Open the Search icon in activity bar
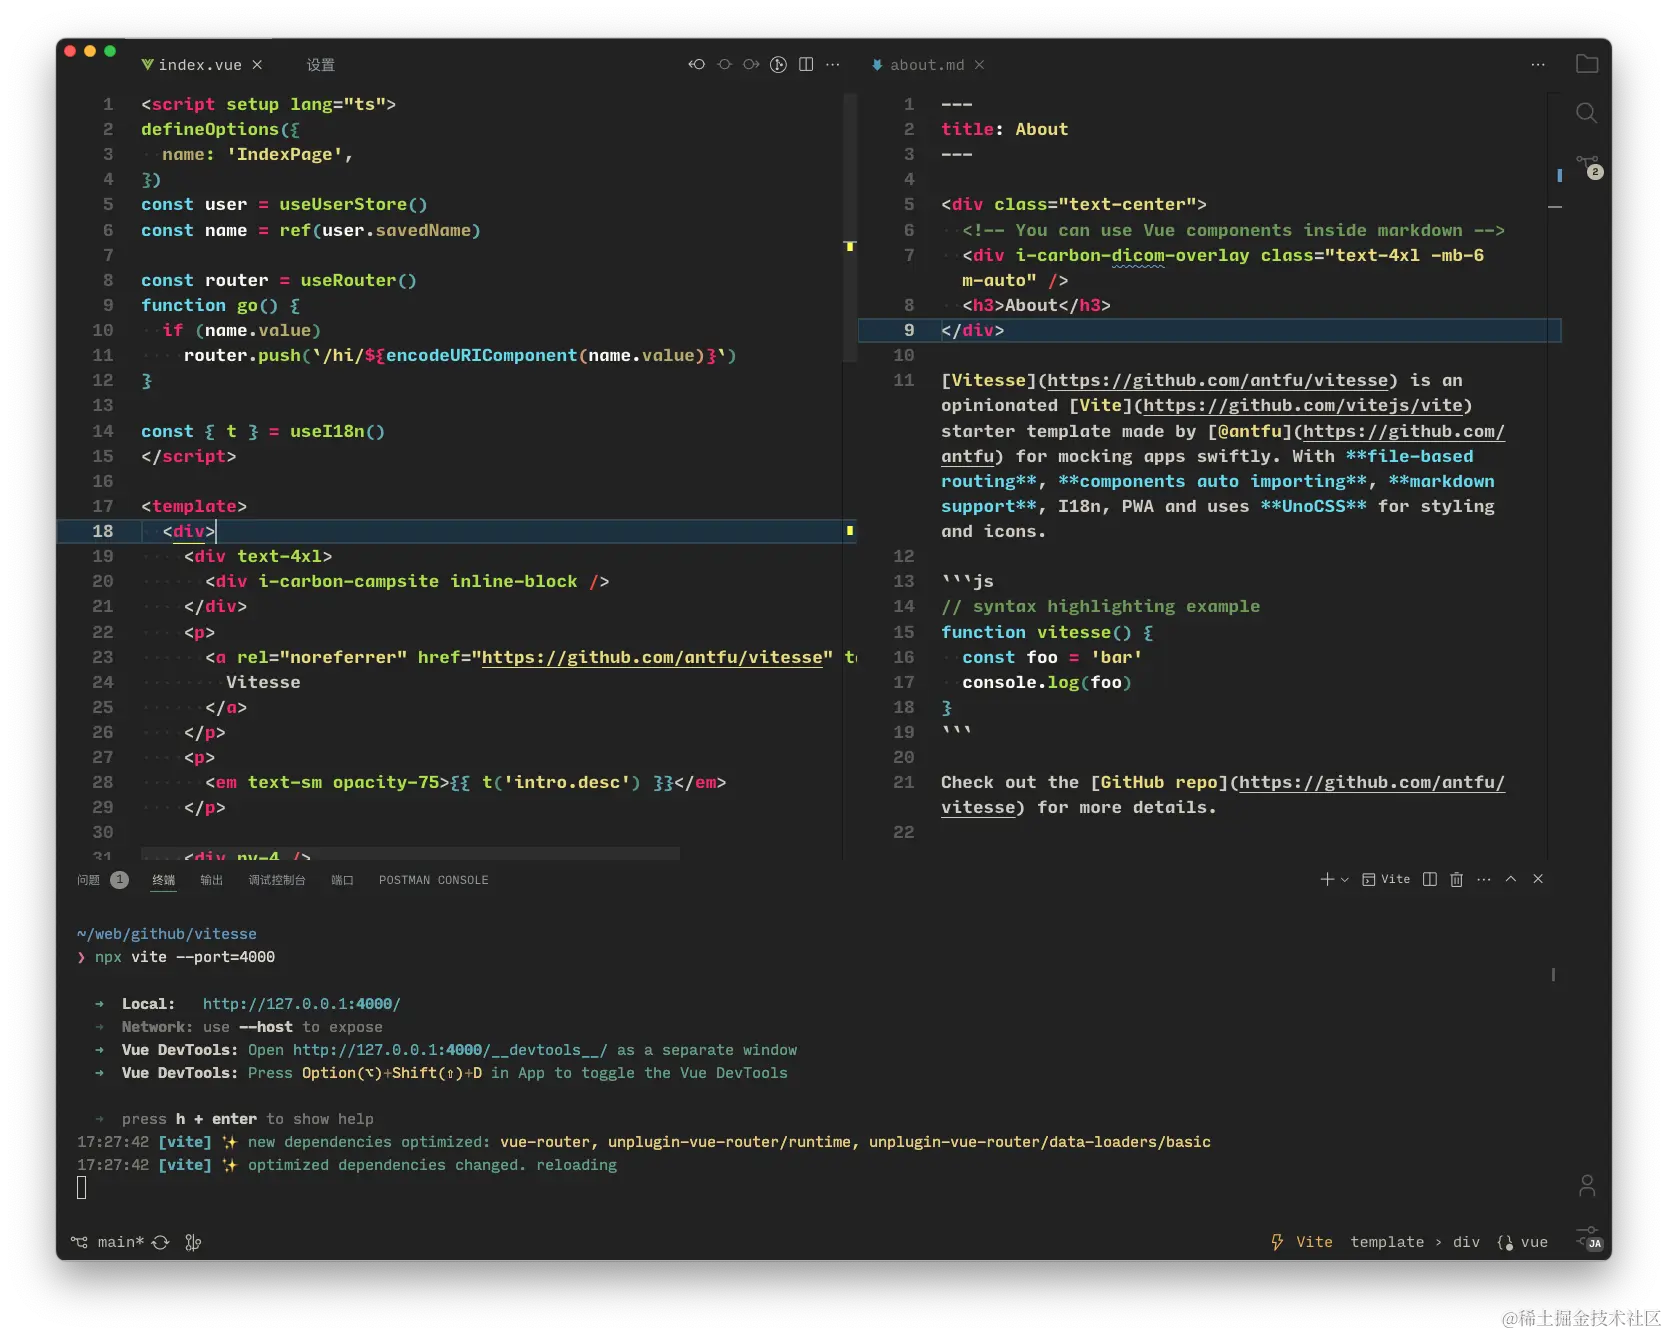The width and height of the screenshot is (1668, 1335). point(1586,113)
